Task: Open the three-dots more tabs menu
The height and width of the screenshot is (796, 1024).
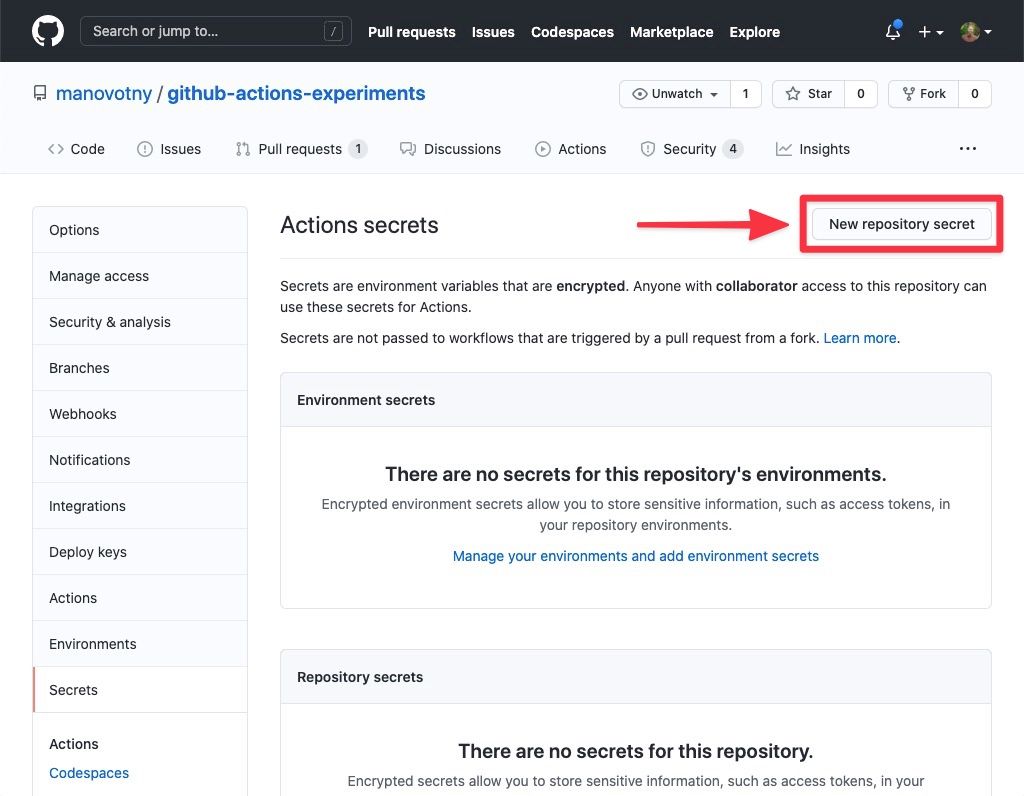Action: coord(968,149)
